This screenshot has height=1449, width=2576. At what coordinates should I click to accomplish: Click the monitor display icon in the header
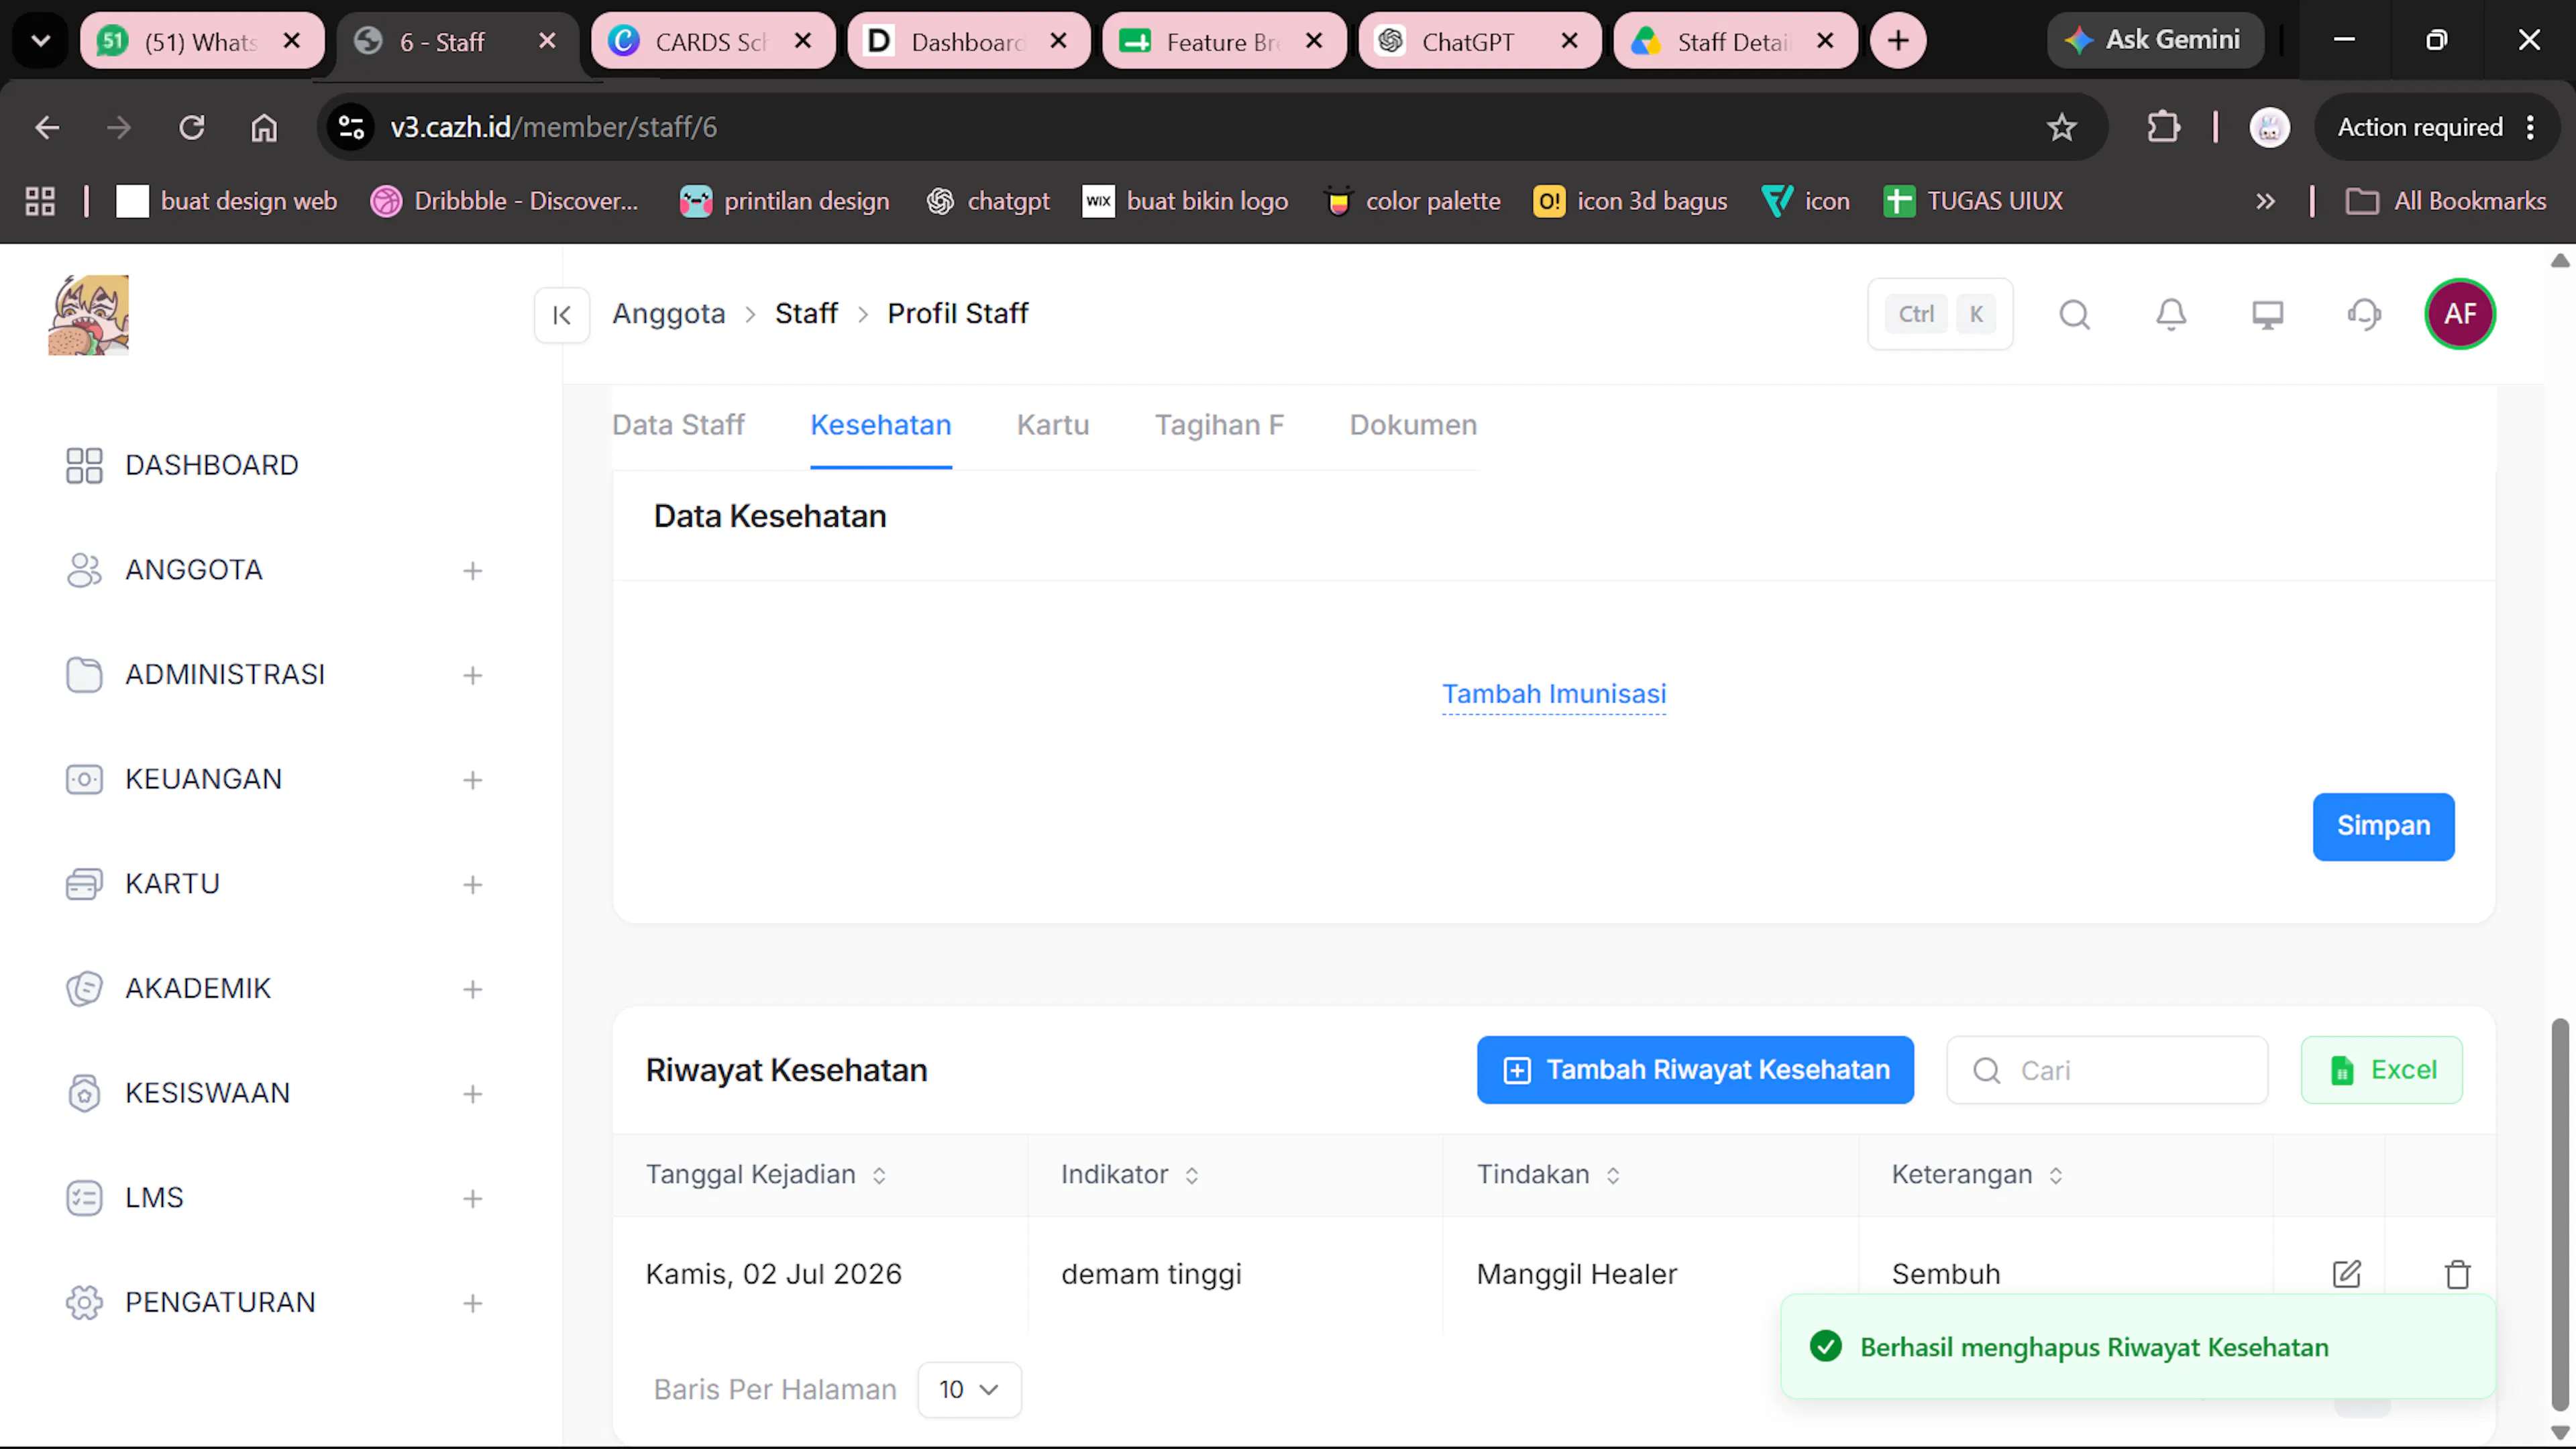click(x=2267, y=315)
